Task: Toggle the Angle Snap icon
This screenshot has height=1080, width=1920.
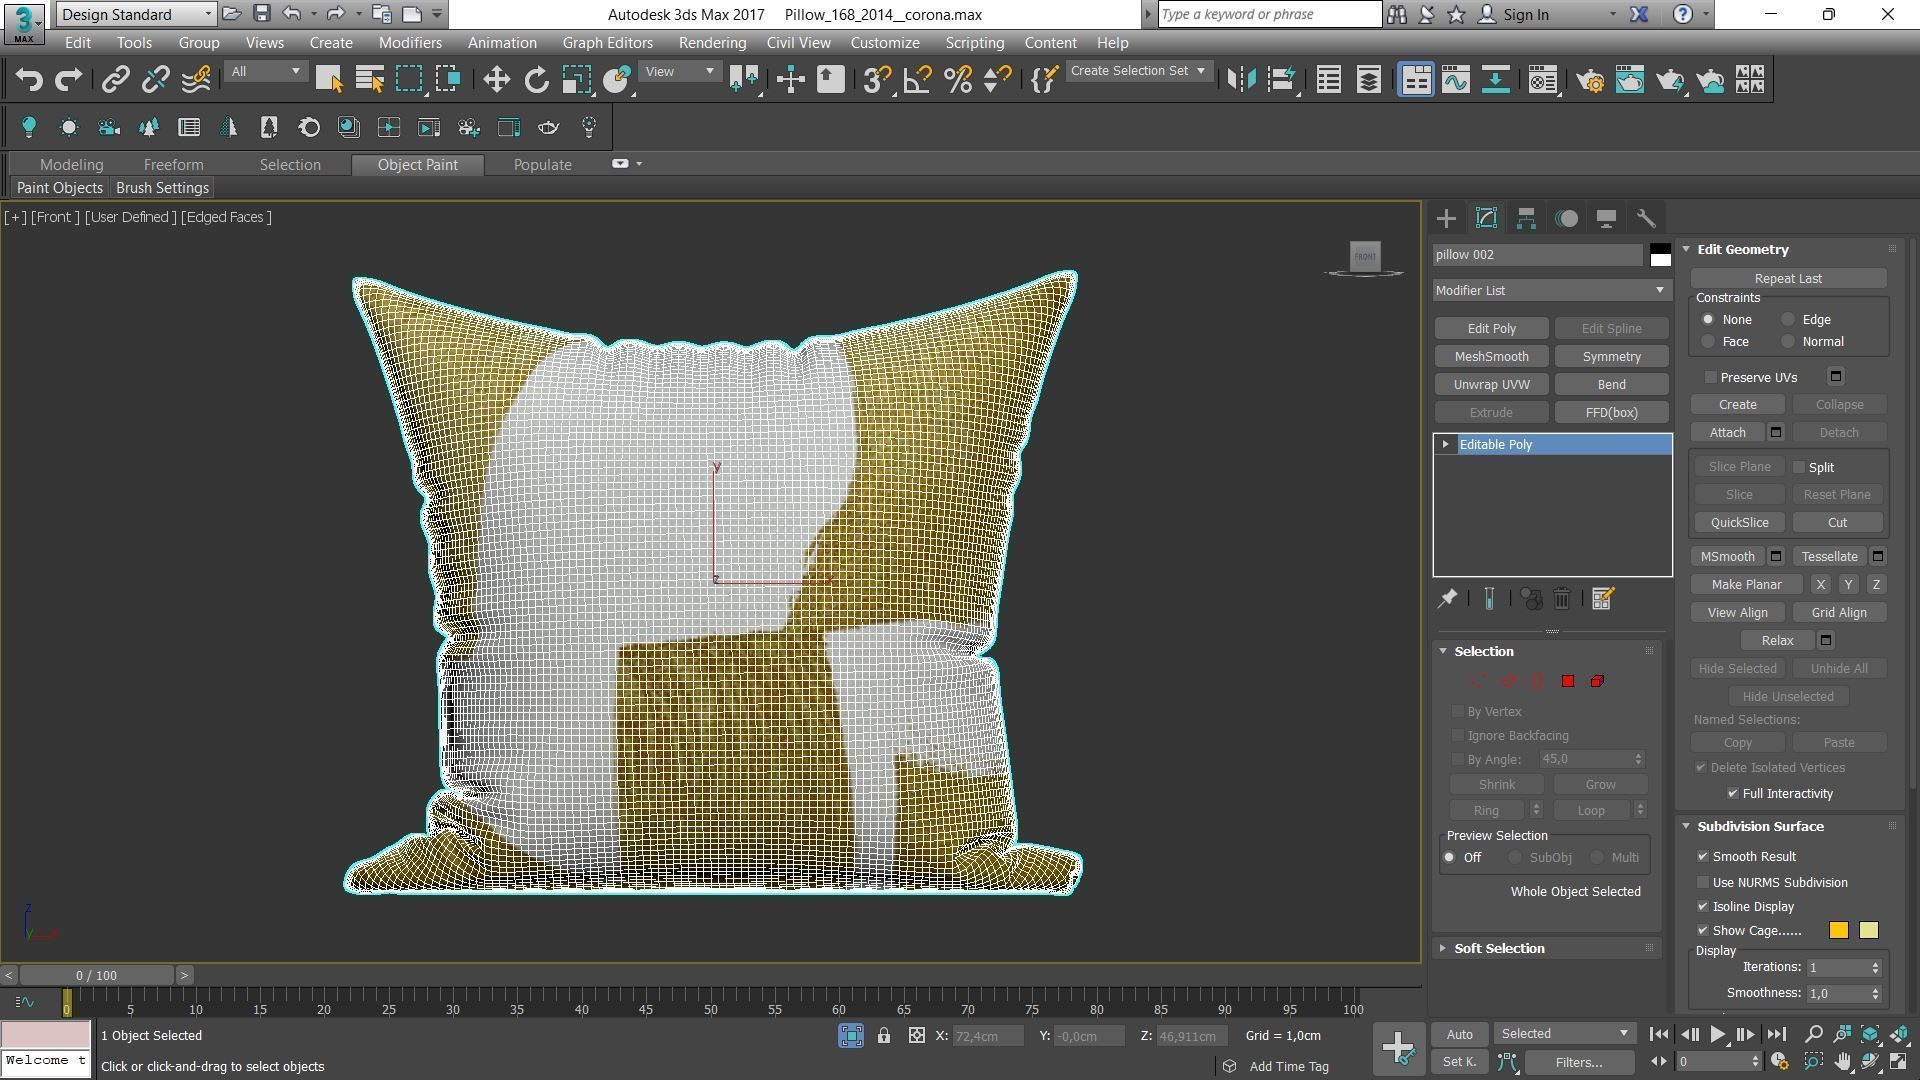Action: 917,80
